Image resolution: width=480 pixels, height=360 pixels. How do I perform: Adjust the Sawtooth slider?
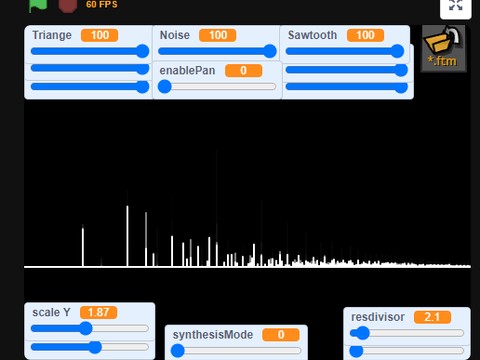click(345, 51)
